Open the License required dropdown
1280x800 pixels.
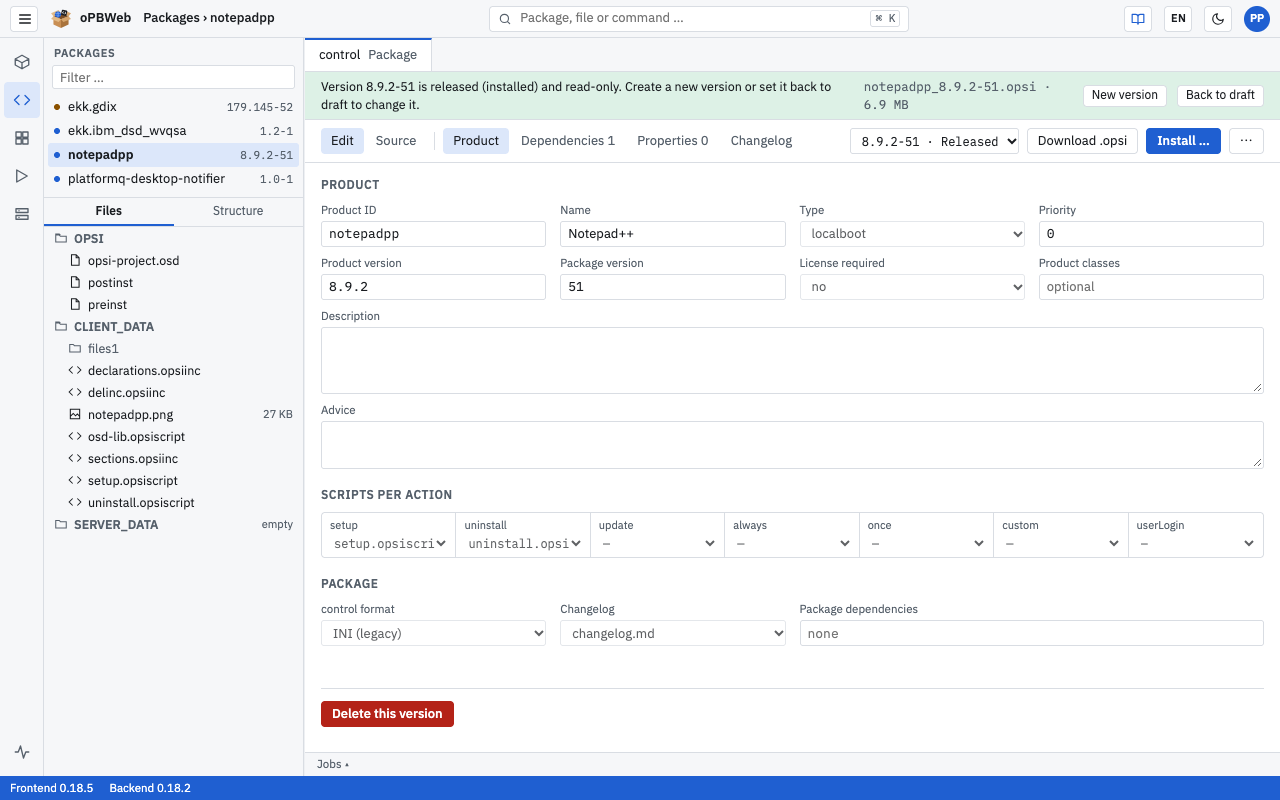(x=912, y=287)
